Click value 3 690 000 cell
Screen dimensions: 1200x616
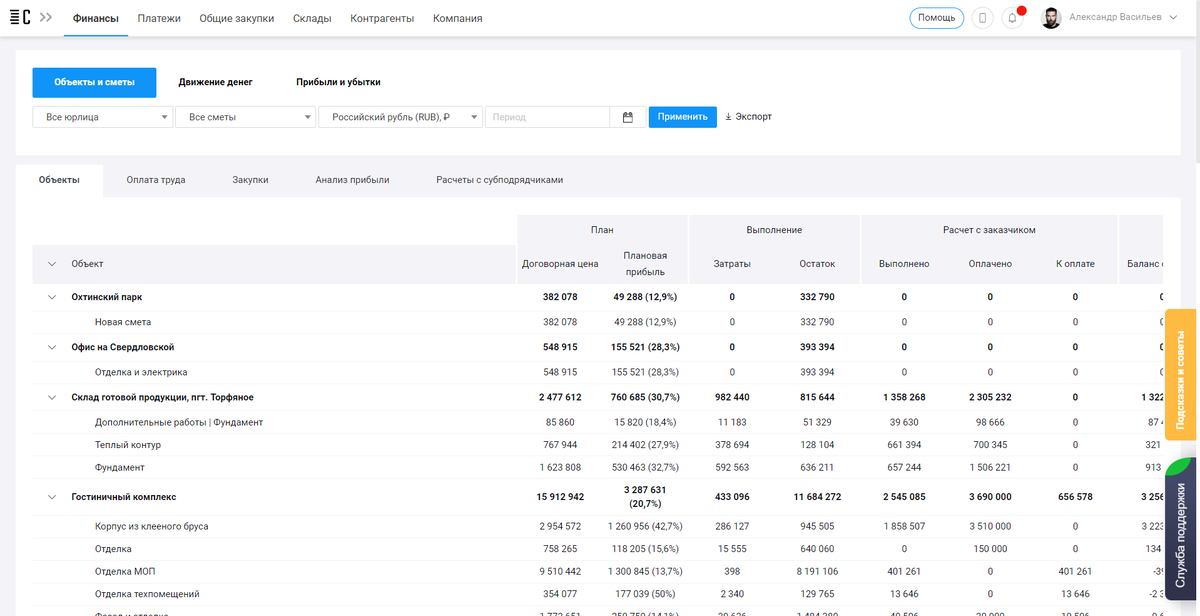(x=990, y=496)
